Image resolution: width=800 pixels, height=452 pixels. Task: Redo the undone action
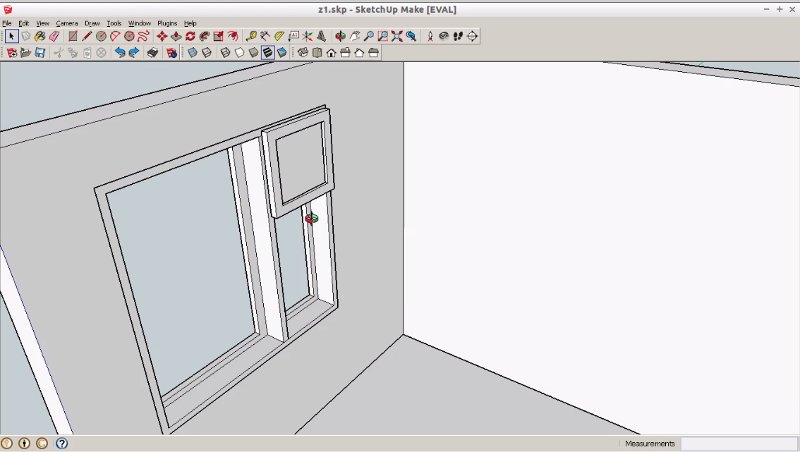point(134,53)
